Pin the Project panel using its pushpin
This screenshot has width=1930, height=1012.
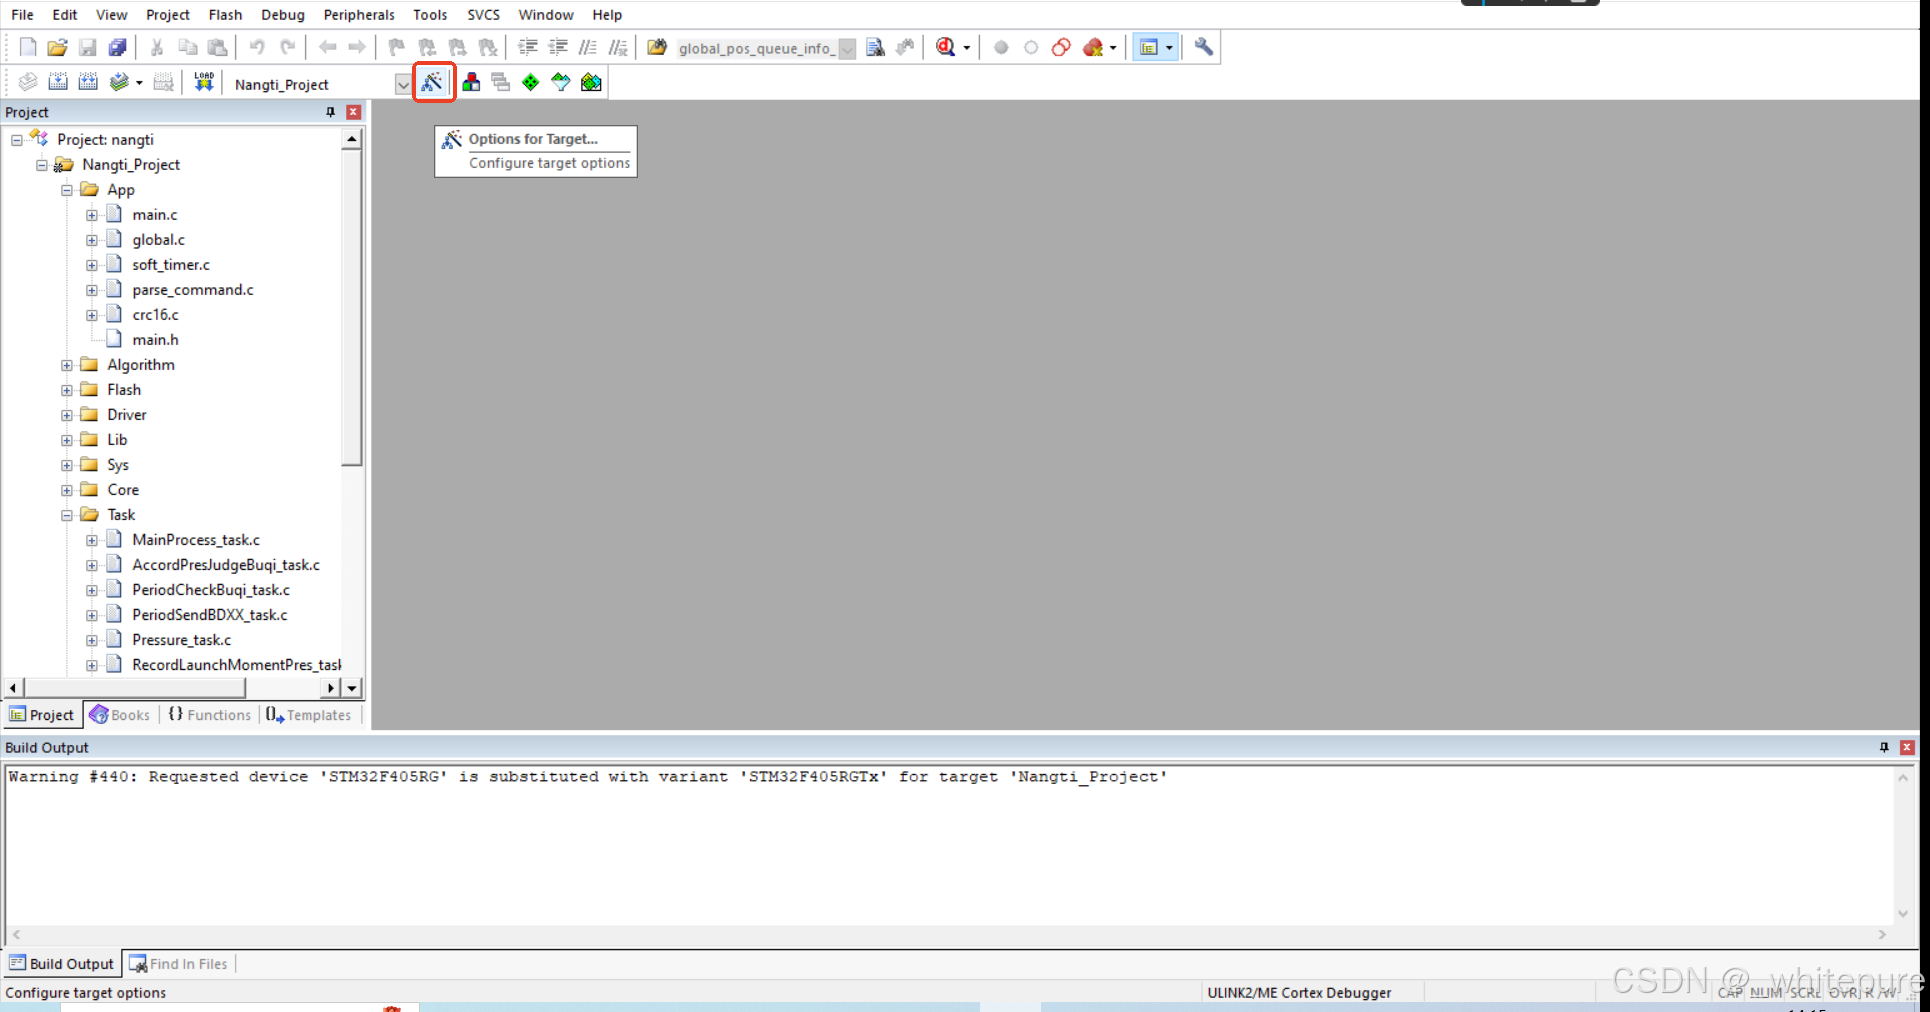coord(331,112)
